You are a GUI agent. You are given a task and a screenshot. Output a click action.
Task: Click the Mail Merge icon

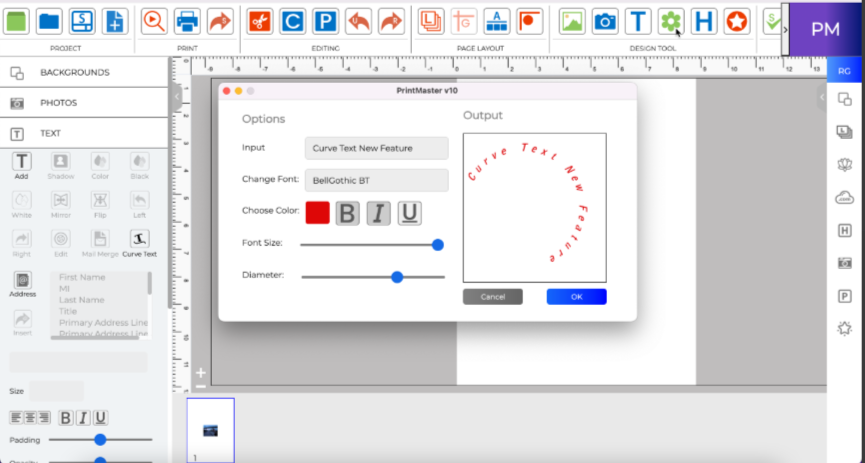tap(100, 239)
